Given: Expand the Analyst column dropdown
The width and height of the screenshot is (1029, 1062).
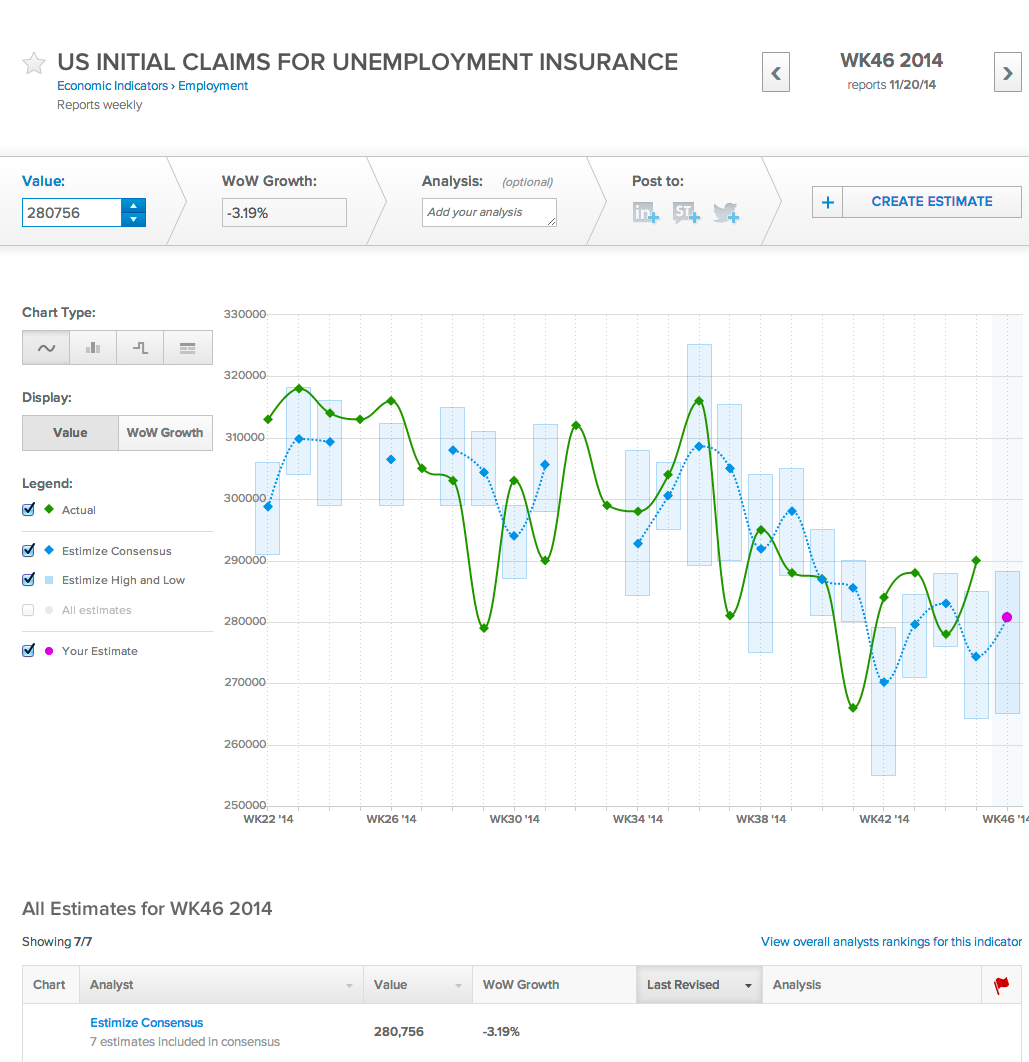Looking at the screenshot, I should pos(350,984).
